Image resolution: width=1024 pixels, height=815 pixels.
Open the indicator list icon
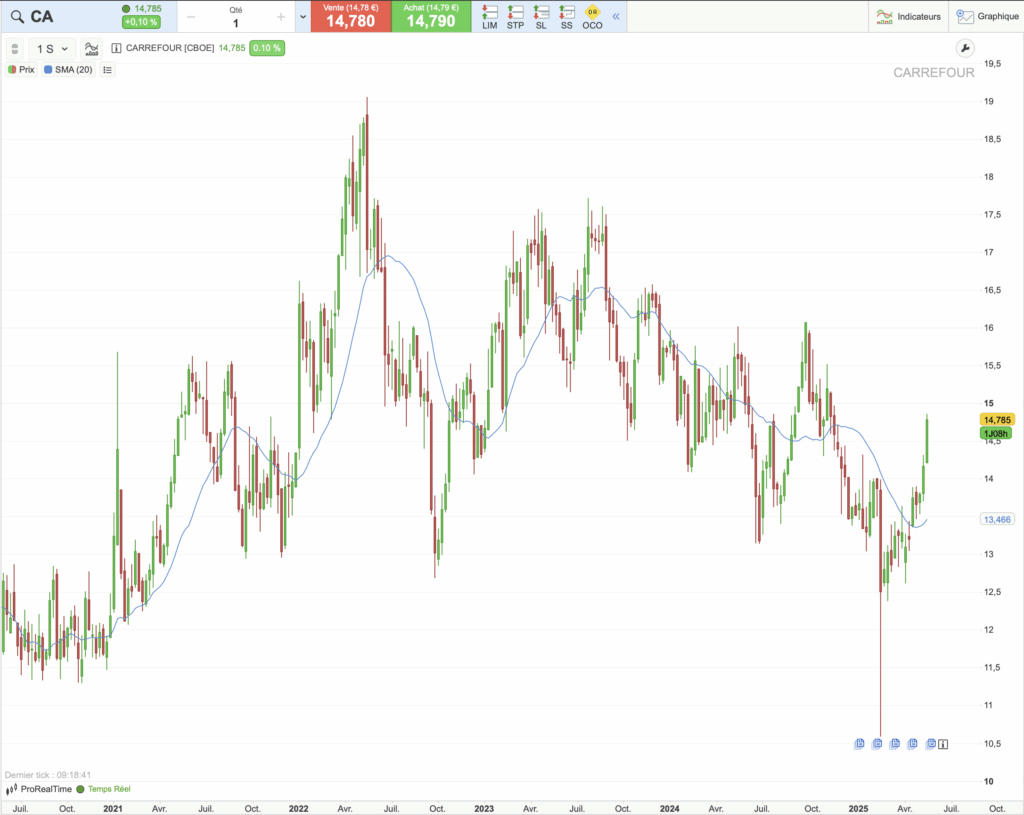108,69
